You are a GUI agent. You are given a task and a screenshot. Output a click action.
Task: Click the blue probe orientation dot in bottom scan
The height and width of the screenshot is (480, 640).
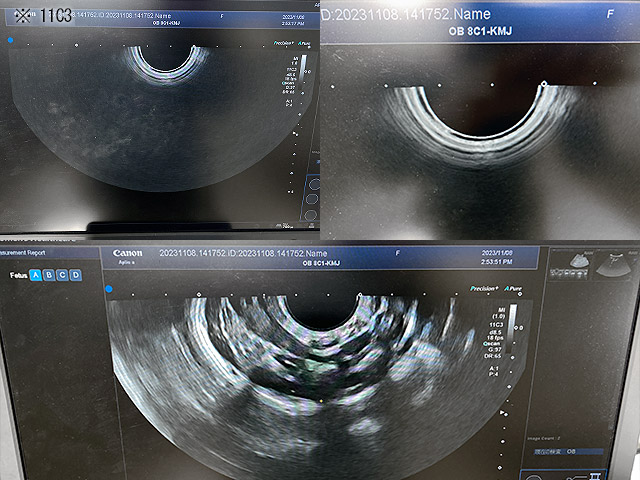[109, 289]
